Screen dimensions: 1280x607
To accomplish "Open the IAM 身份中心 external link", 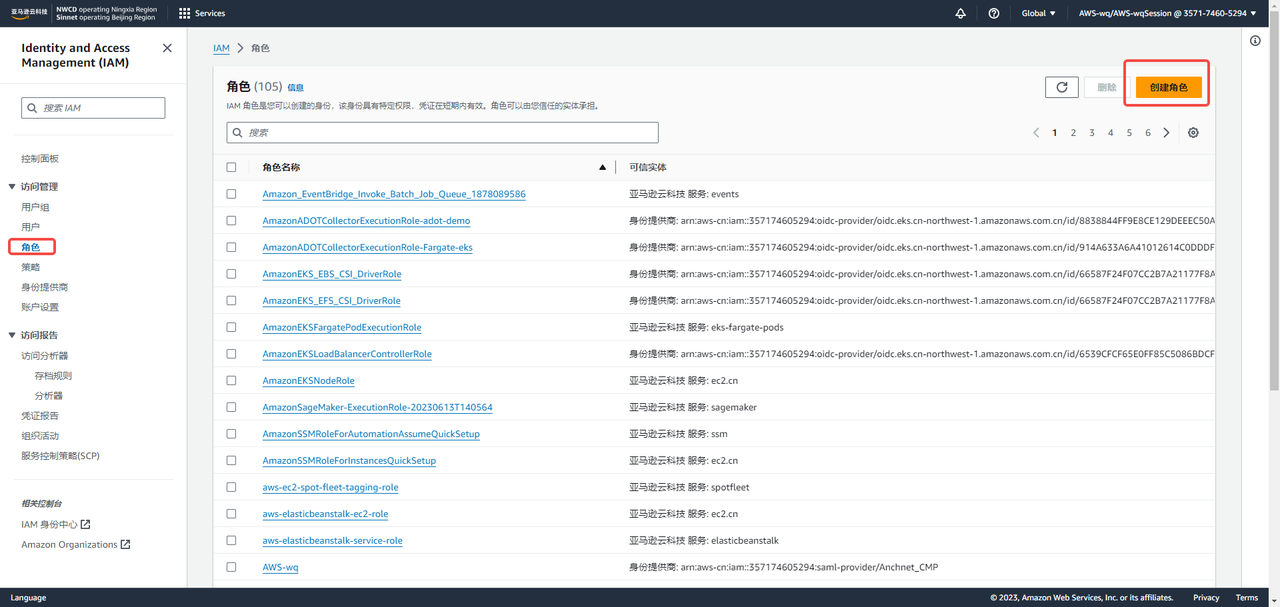I will (56, 524).
